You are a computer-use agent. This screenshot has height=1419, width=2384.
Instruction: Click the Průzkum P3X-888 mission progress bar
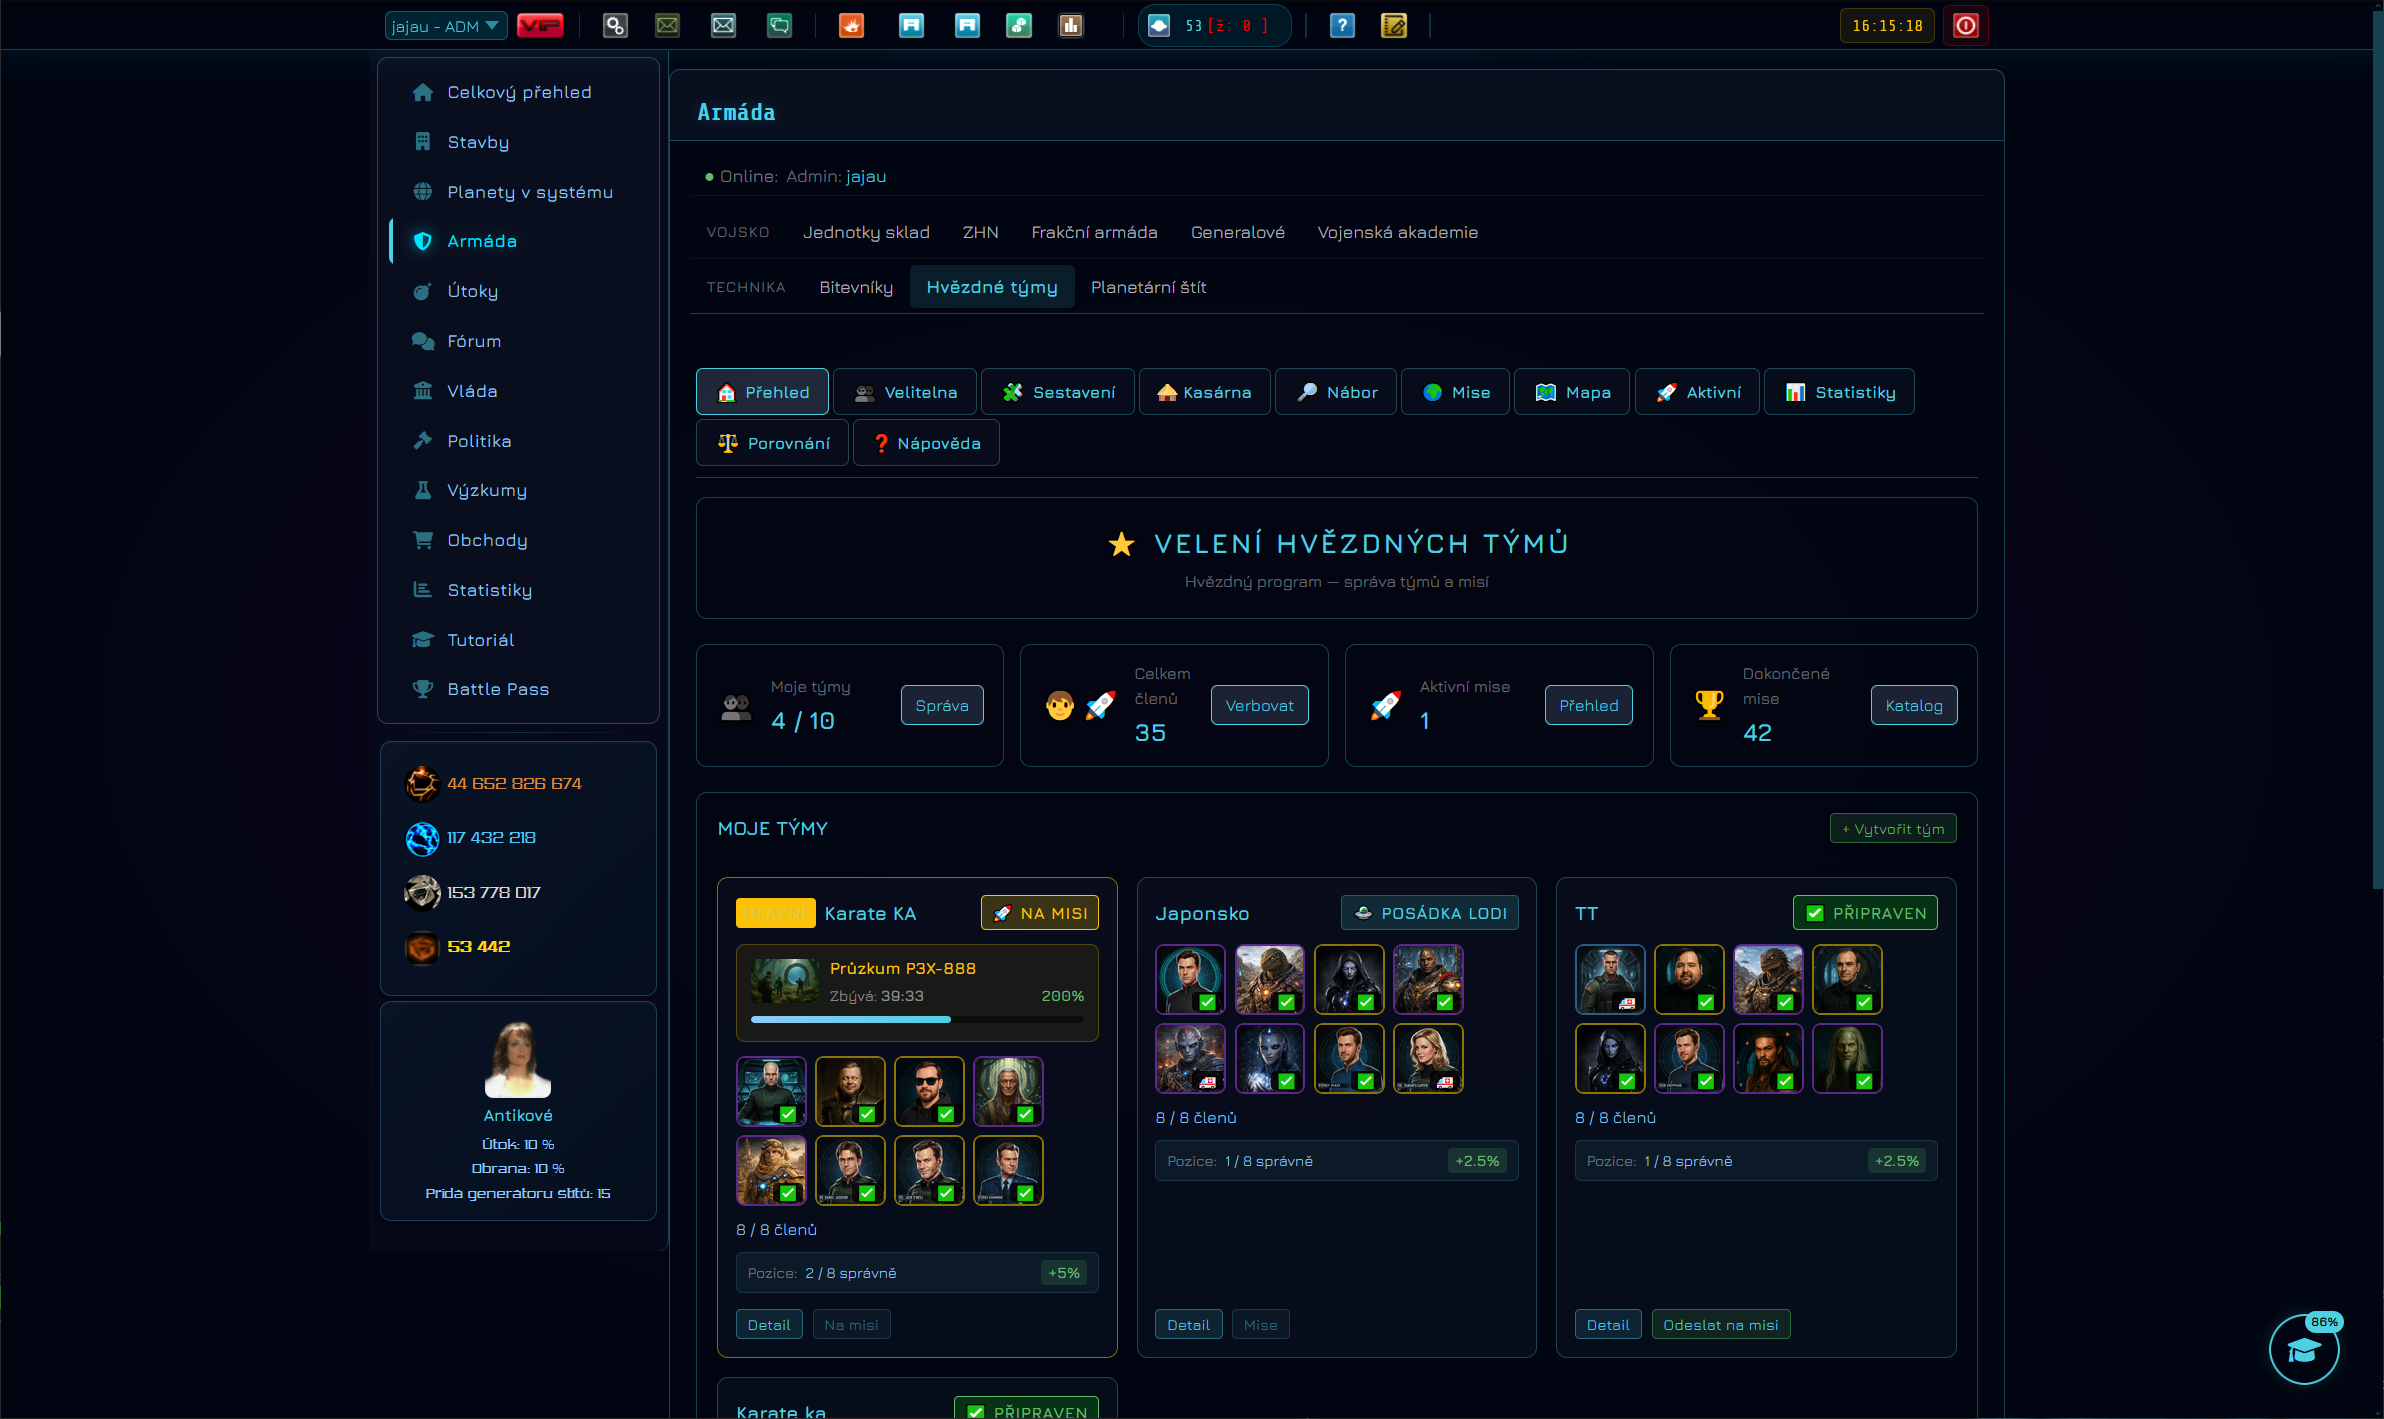[917, 1019]
